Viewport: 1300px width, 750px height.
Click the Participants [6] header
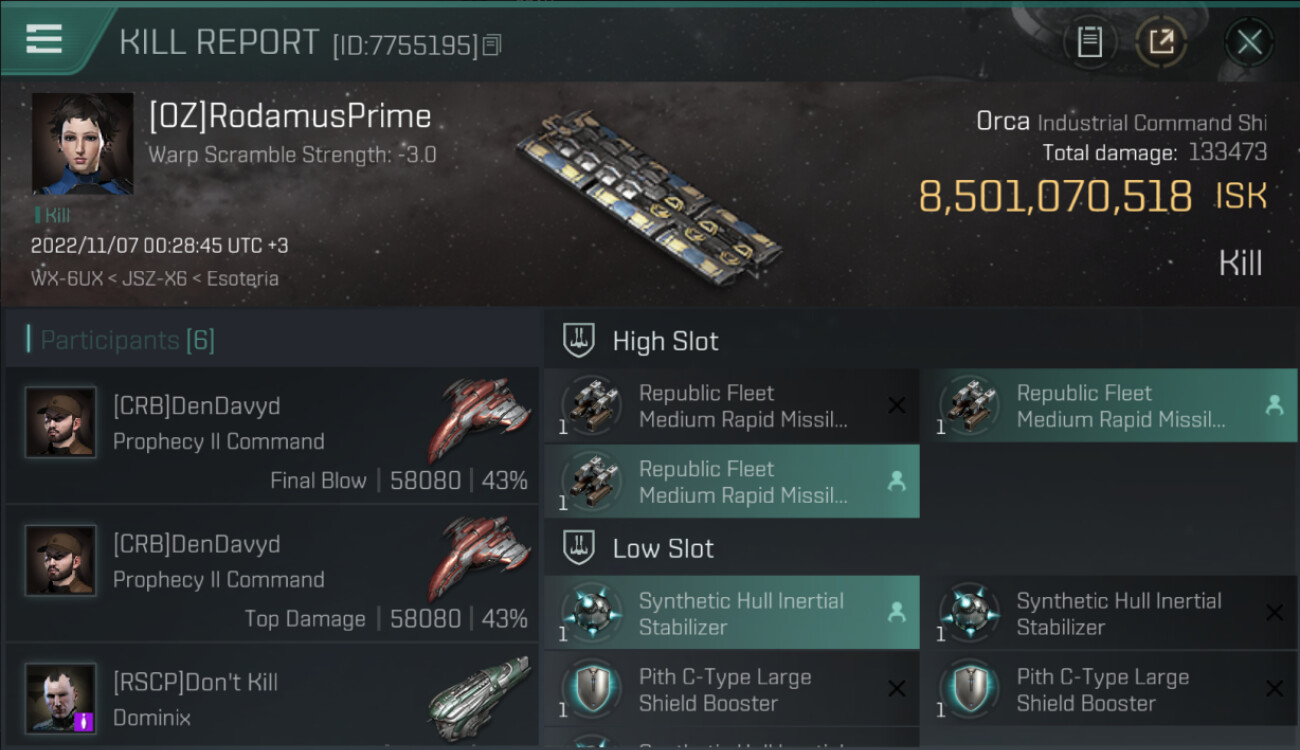coord(127,340)
